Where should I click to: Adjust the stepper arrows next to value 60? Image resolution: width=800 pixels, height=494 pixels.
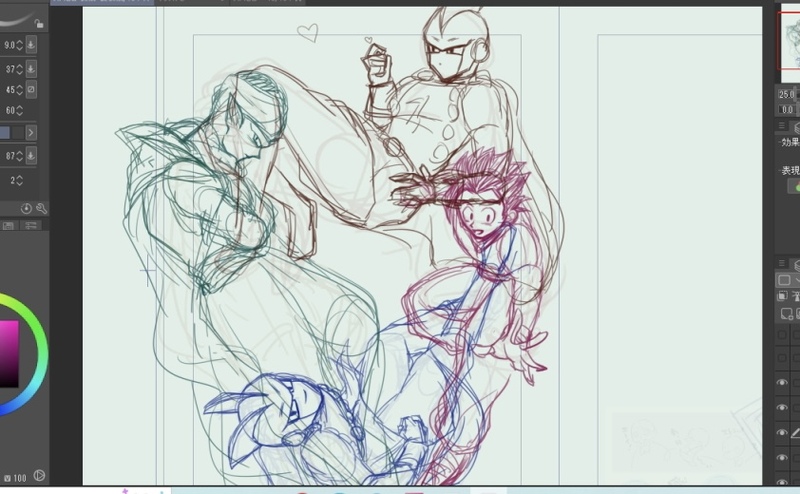pos(19,110)
